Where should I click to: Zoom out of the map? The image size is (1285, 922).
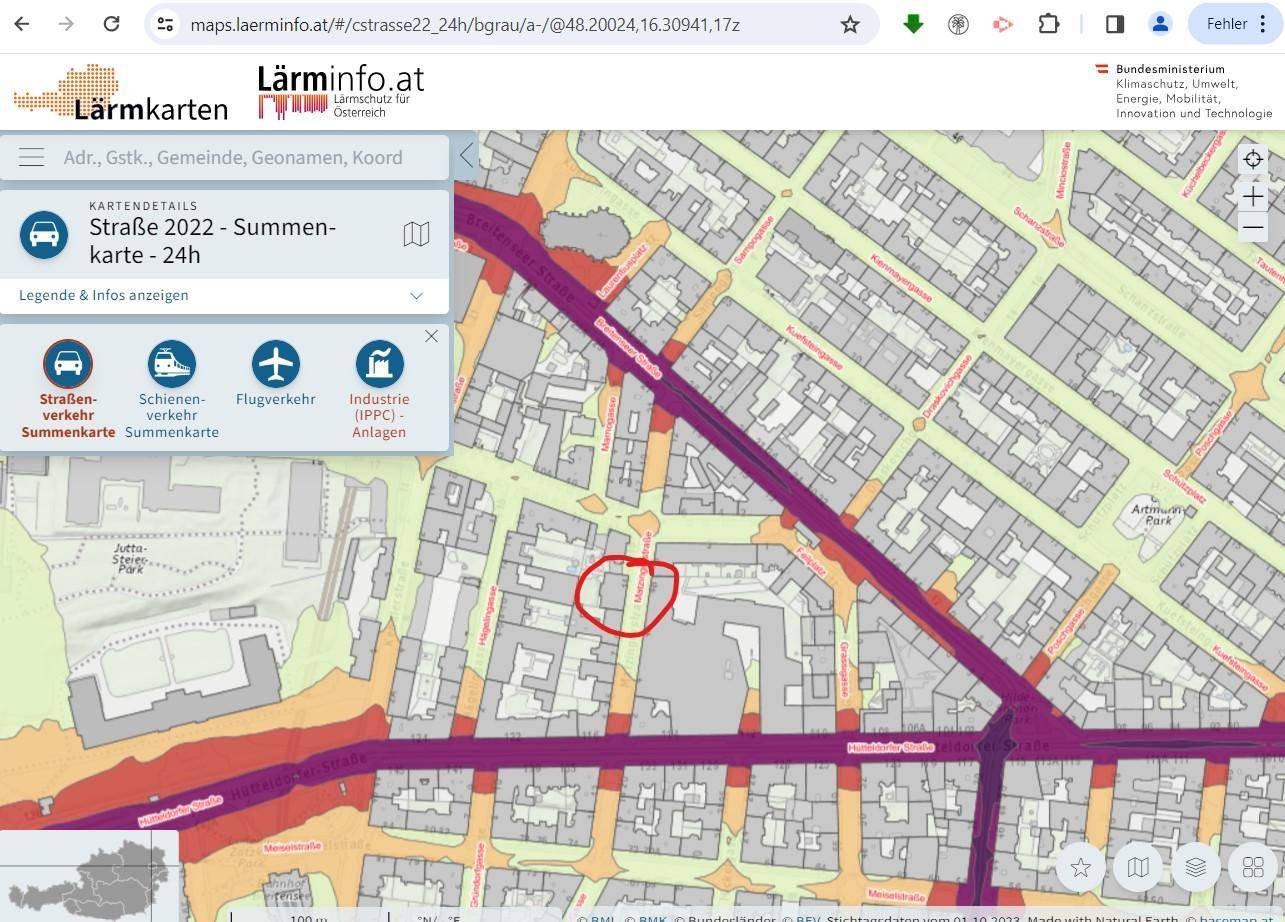[1253, 228]
